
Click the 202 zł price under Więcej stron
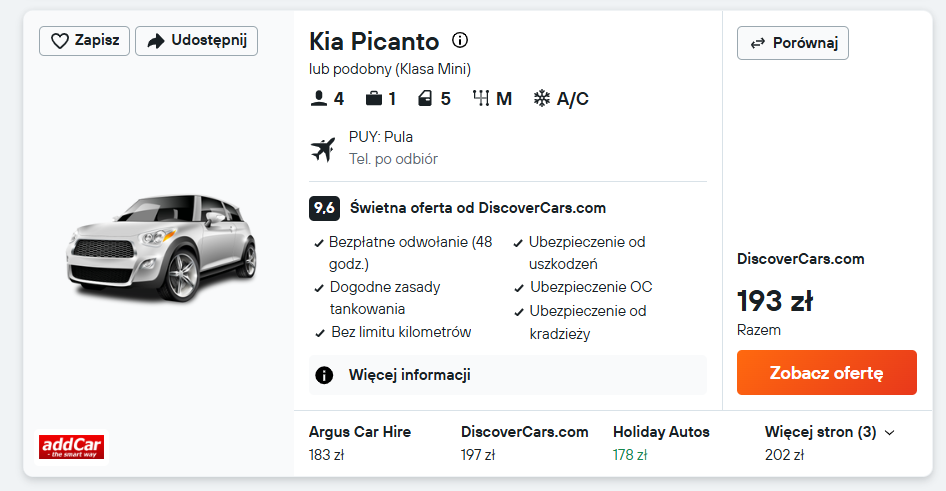tap(784, 455)
